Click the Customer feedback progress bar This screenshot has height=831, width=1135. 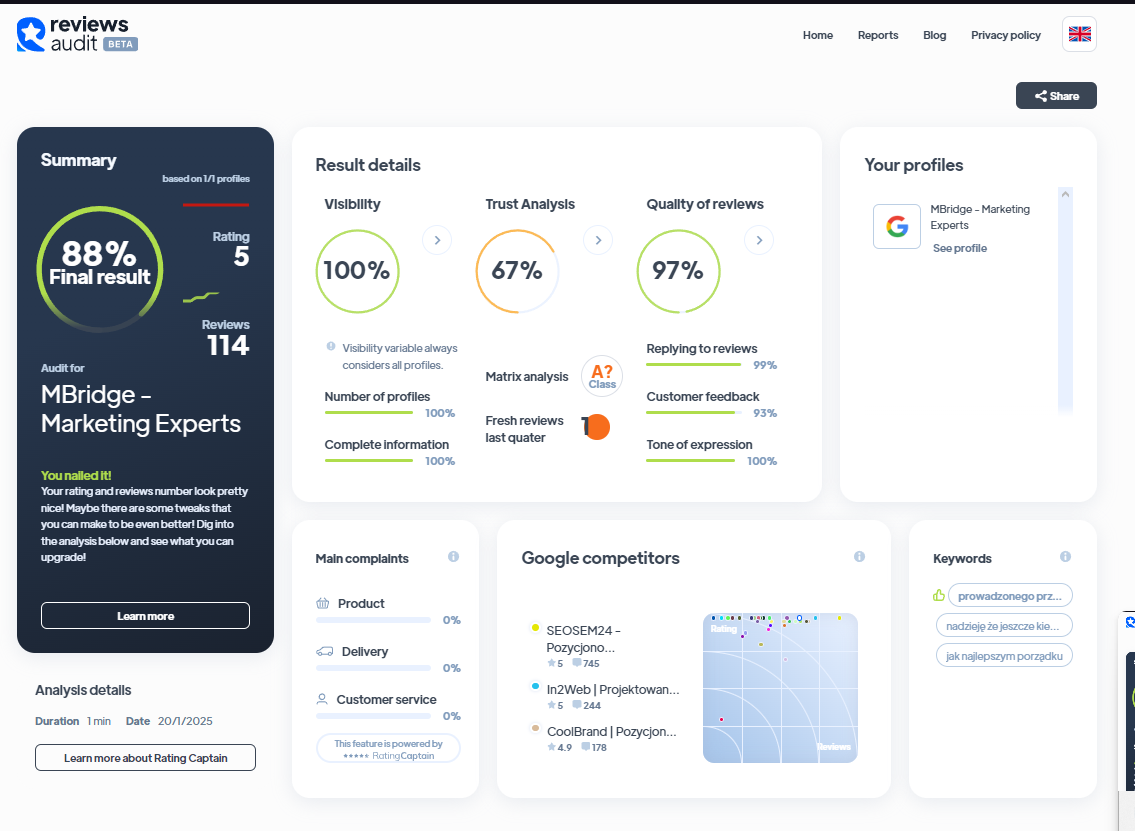693,413
